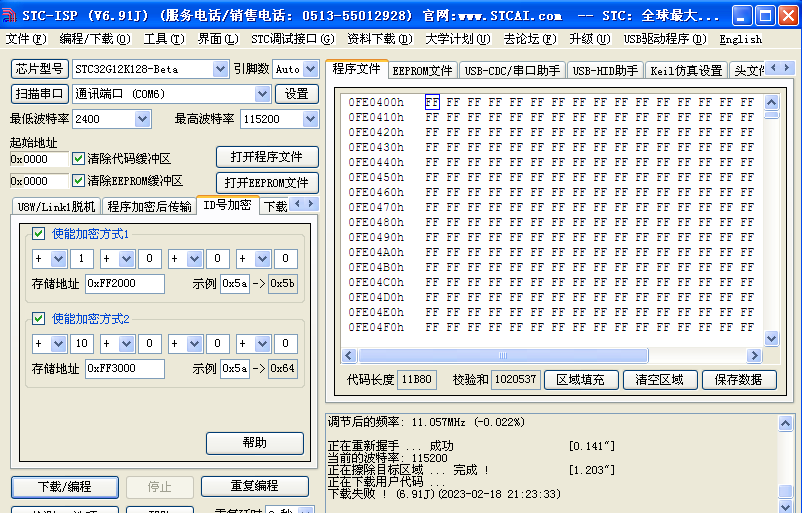Click 帮助 button in ID encryption panel

[255, 443]
